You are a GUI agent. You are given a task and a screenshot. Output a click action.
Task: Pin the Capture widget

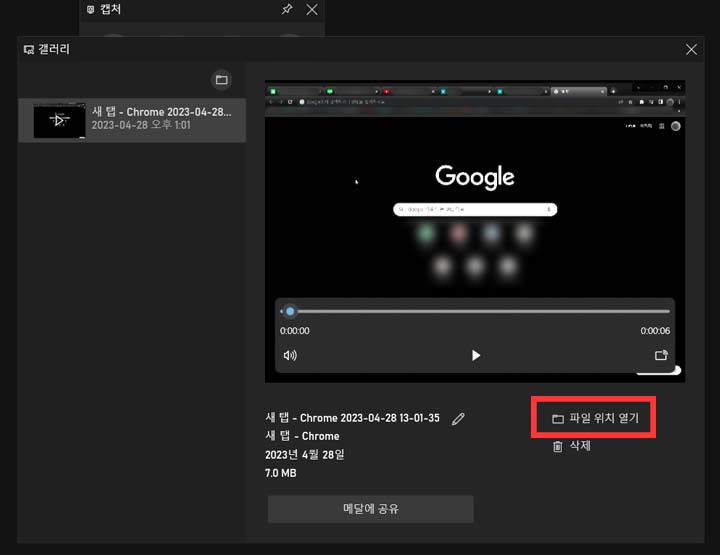click(287, 9)
